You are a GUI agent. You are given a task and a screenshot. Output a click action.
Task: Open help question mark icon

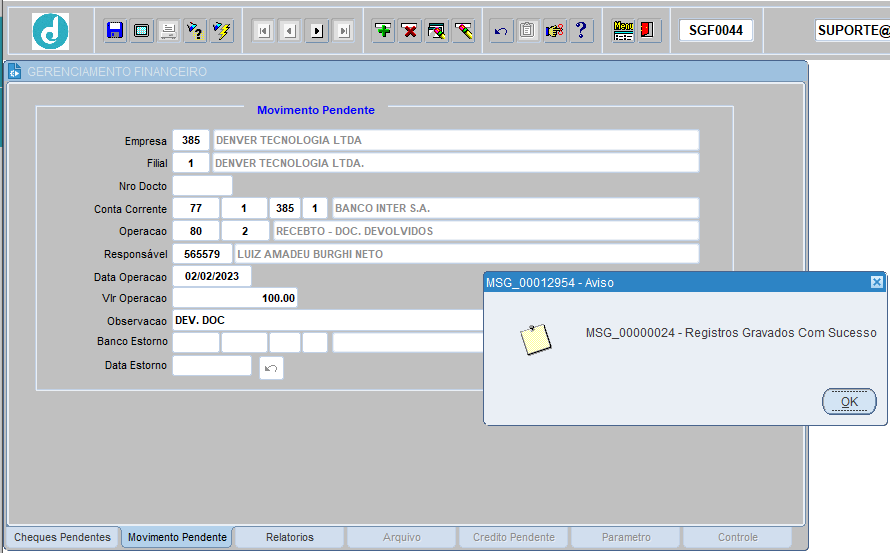(x=581, y=31)
